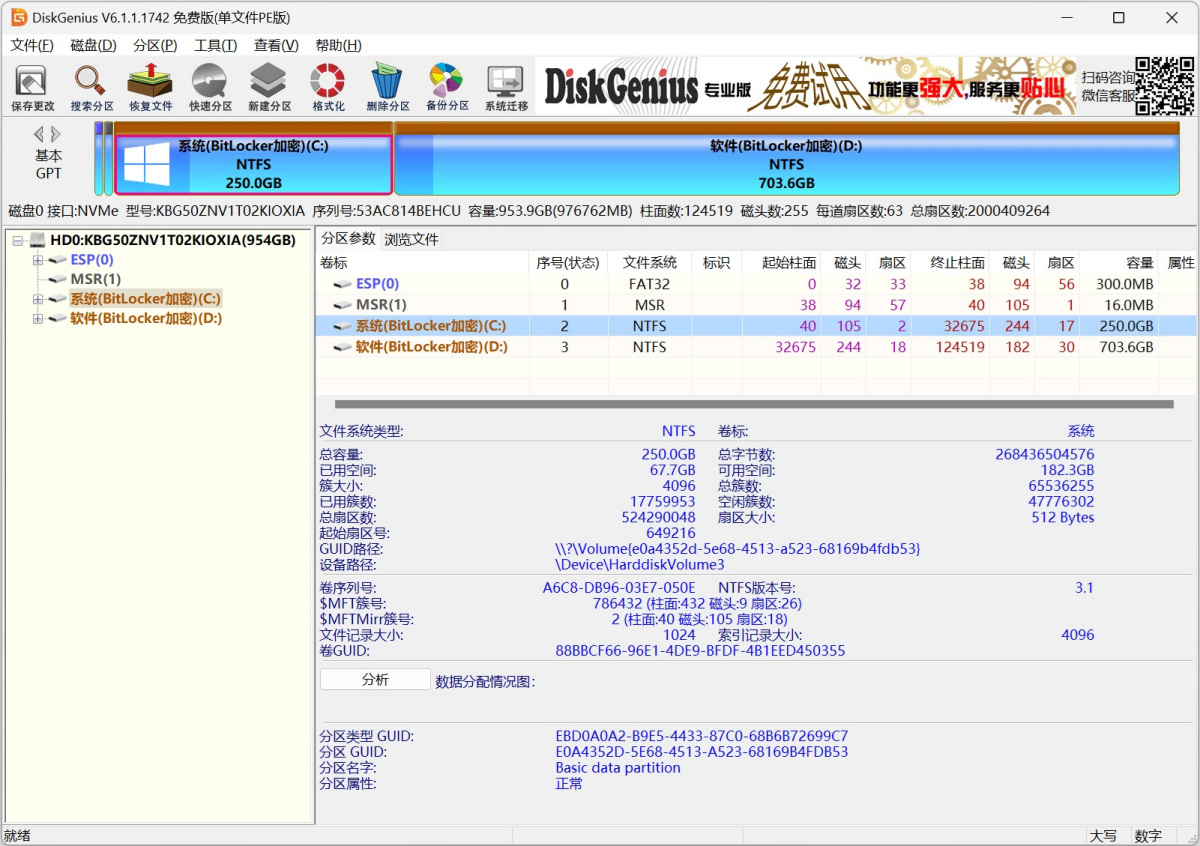Click the Save Changes (保存更改) toolbar icon
The height and width of the screenshot is (846, 1200).
point(33,86)
